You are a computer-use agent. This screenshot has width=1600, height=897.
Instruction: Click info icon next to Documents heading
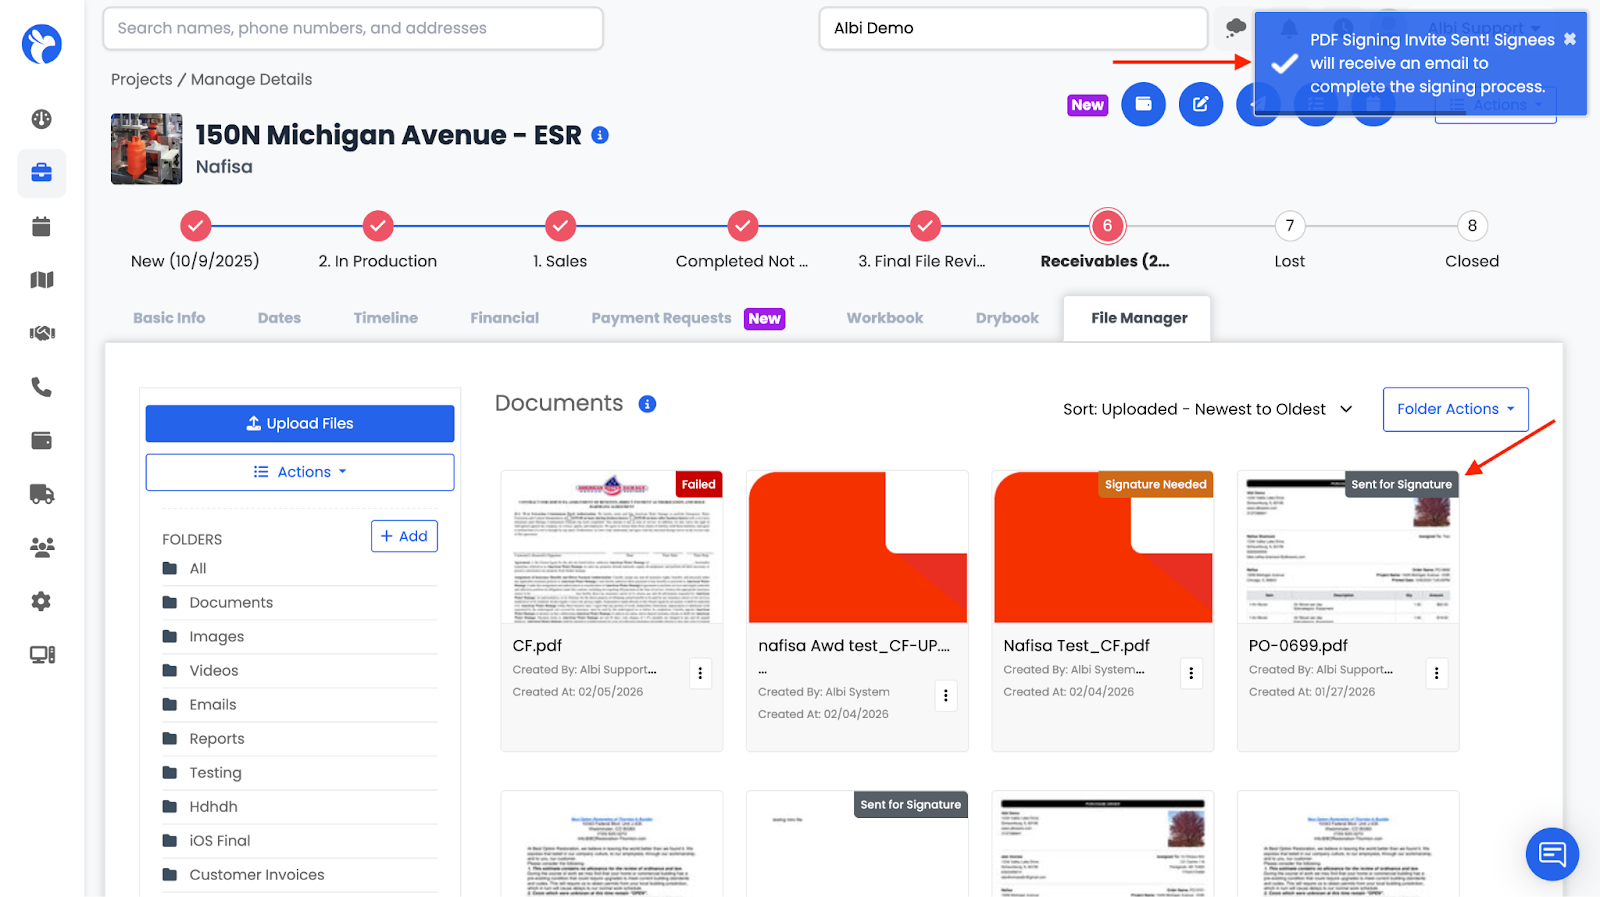coord(647,404)
